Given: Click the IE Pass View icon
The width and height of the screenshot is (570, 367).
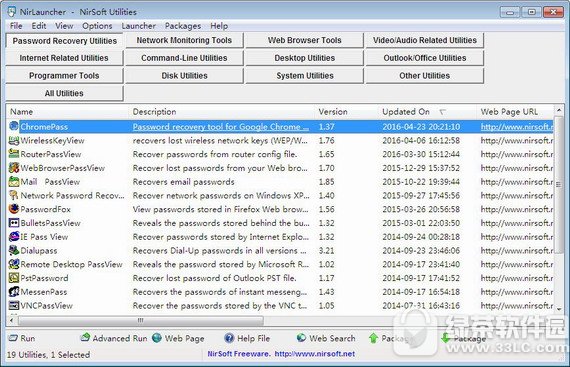Looking at the screenshot, I should point(13,237).
